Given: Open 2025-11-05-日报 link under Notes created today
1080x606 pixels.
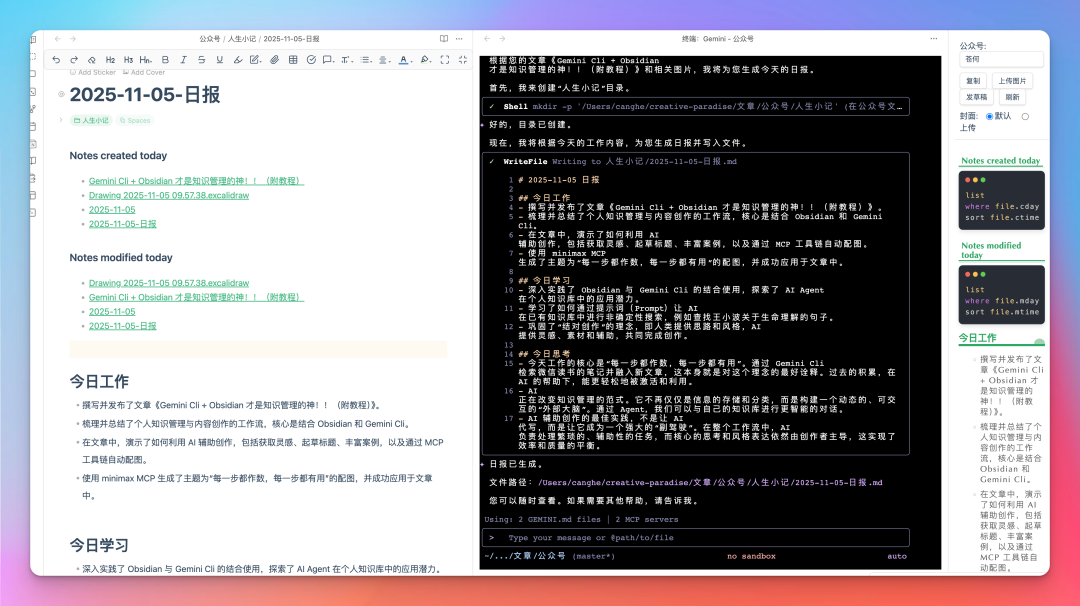Looking at the screenshot, I should [x=123, y=224].
